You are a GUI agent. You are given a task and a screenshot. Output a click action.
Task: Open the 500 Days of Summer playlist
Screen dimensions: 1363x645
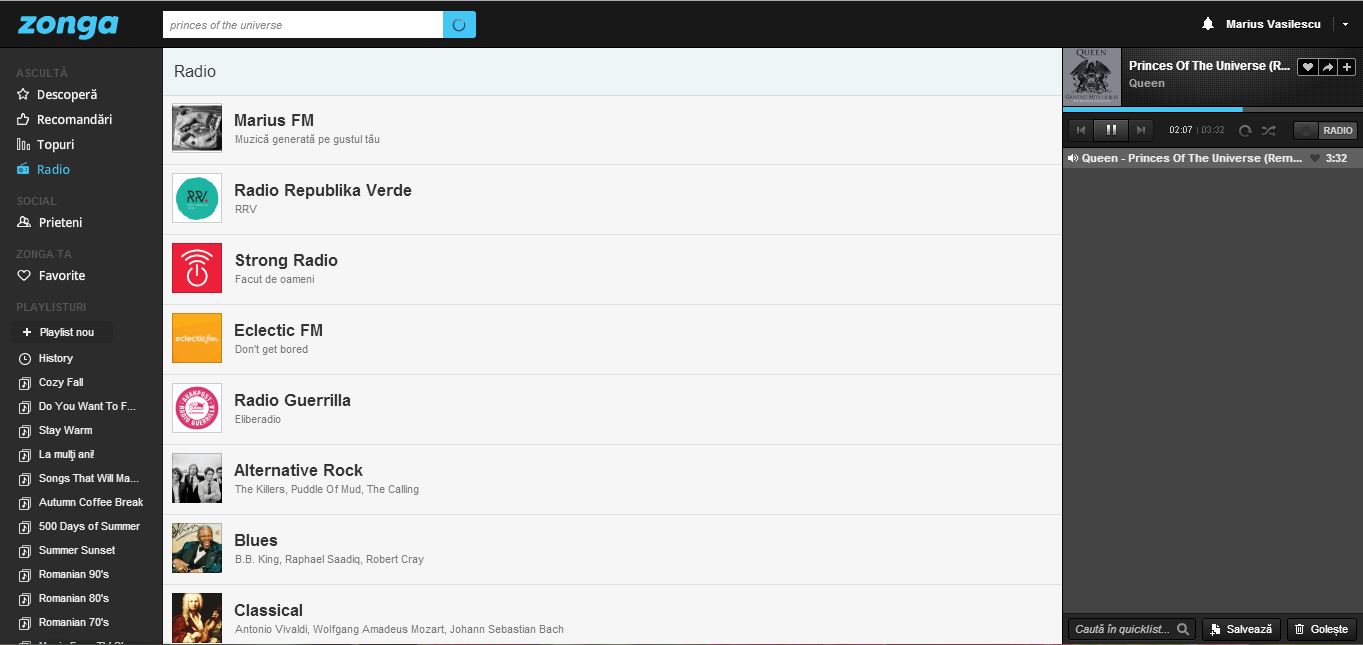tap(79, 526)
